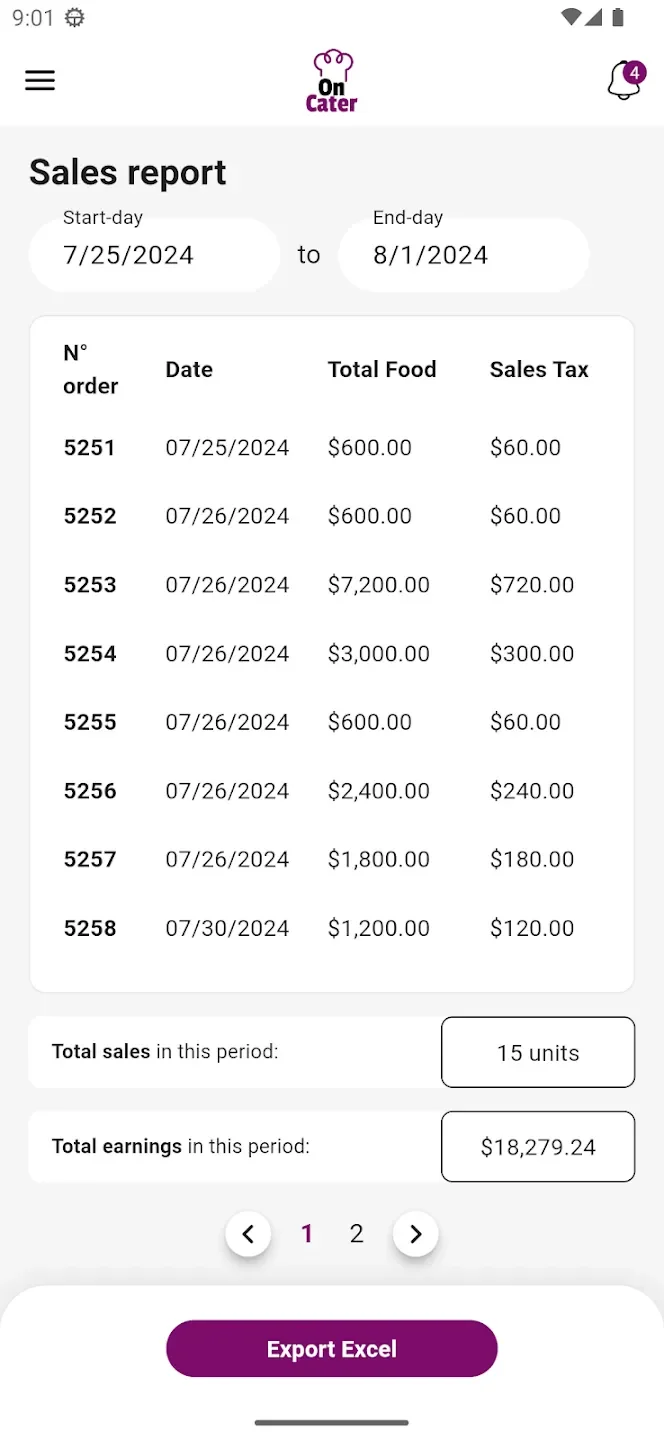
Task: Open order number 5253
Action: (x=90, y=585)
